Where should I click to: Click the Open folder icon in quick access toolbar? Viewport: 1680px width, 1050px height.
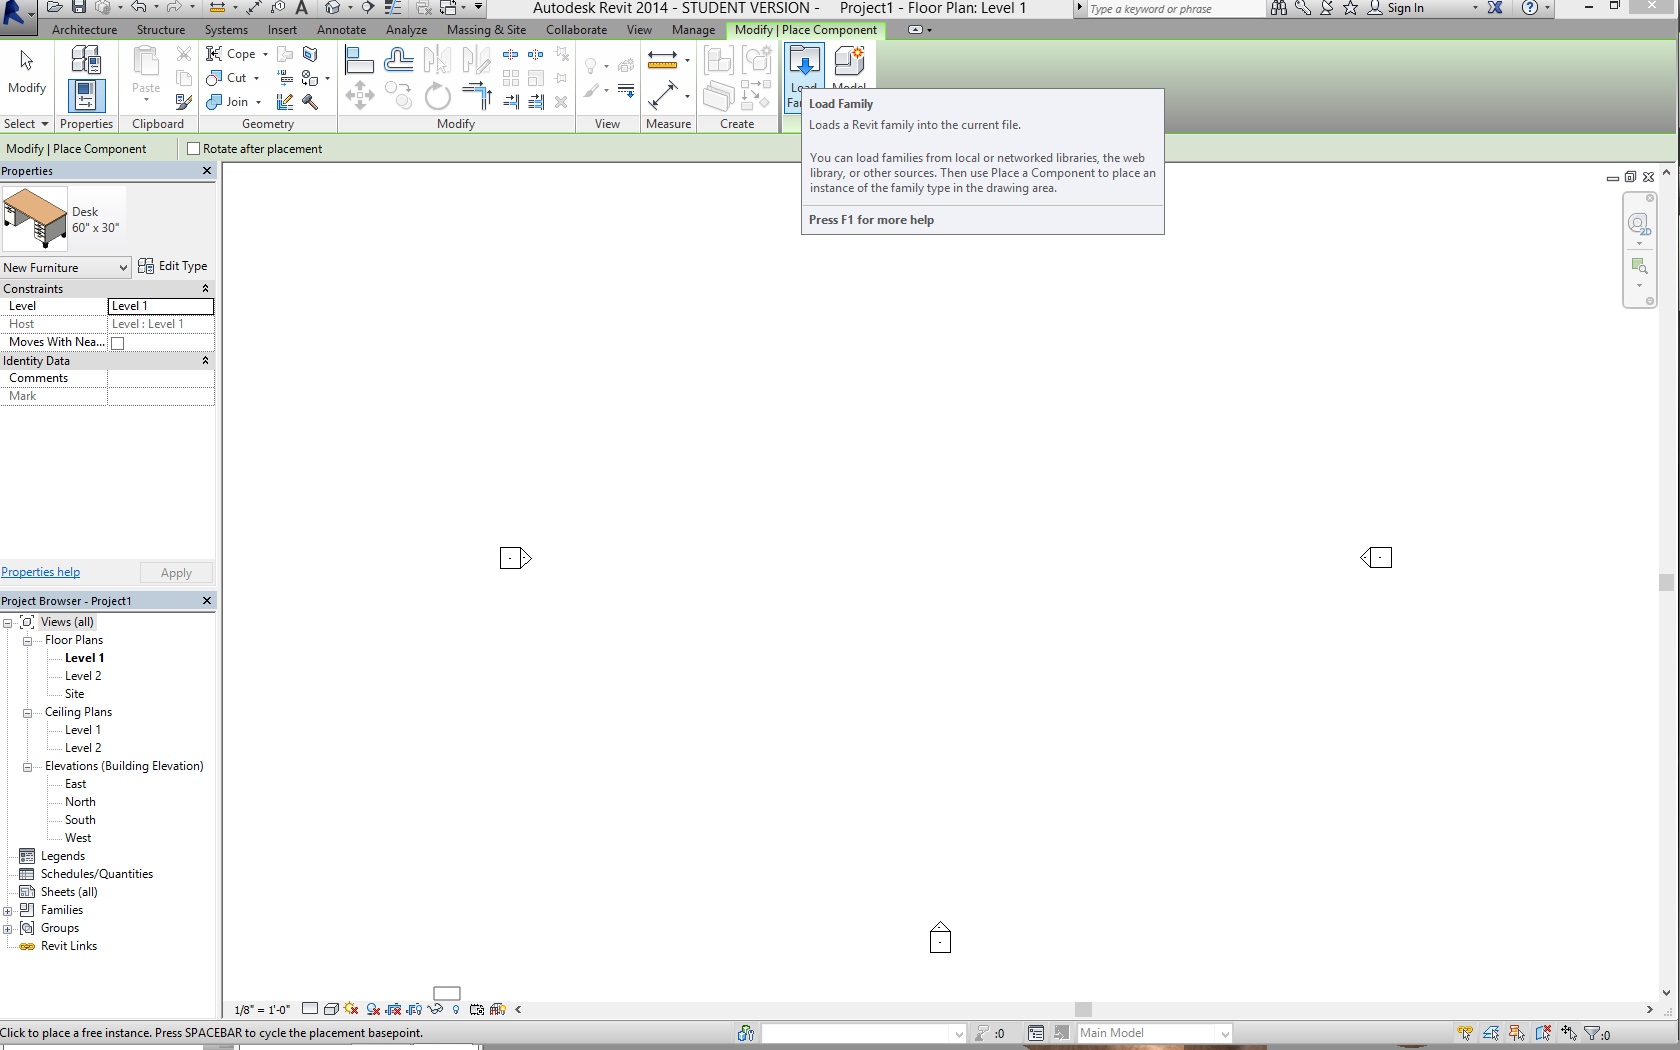[x=55, y=8]
